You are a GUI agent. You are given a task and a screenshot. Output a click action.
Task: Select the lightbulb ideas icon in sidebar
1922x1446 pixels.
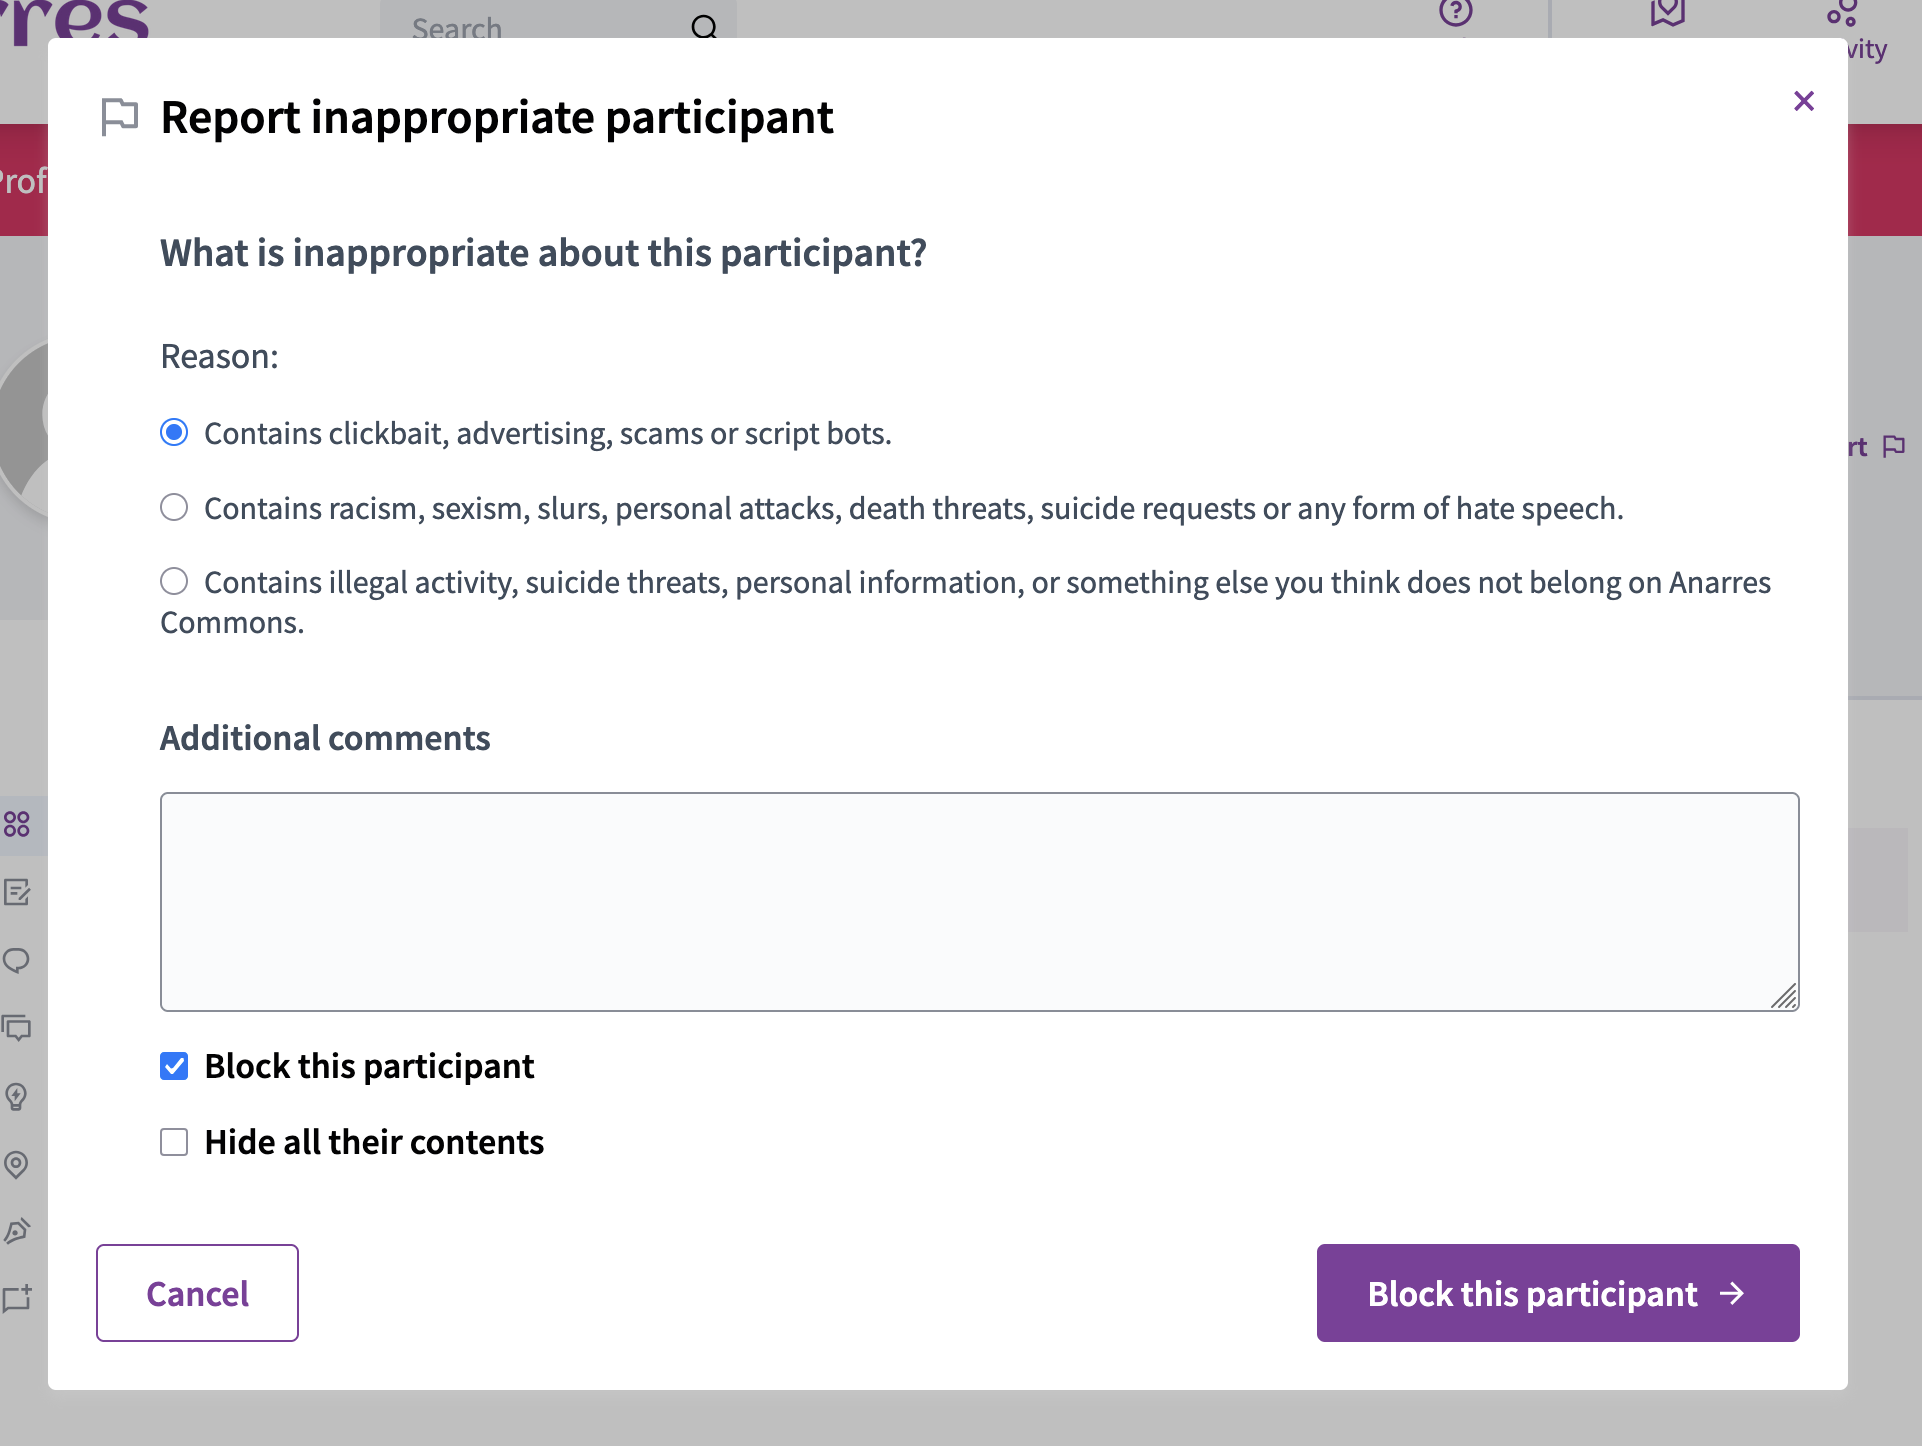tap(17, 1096)
